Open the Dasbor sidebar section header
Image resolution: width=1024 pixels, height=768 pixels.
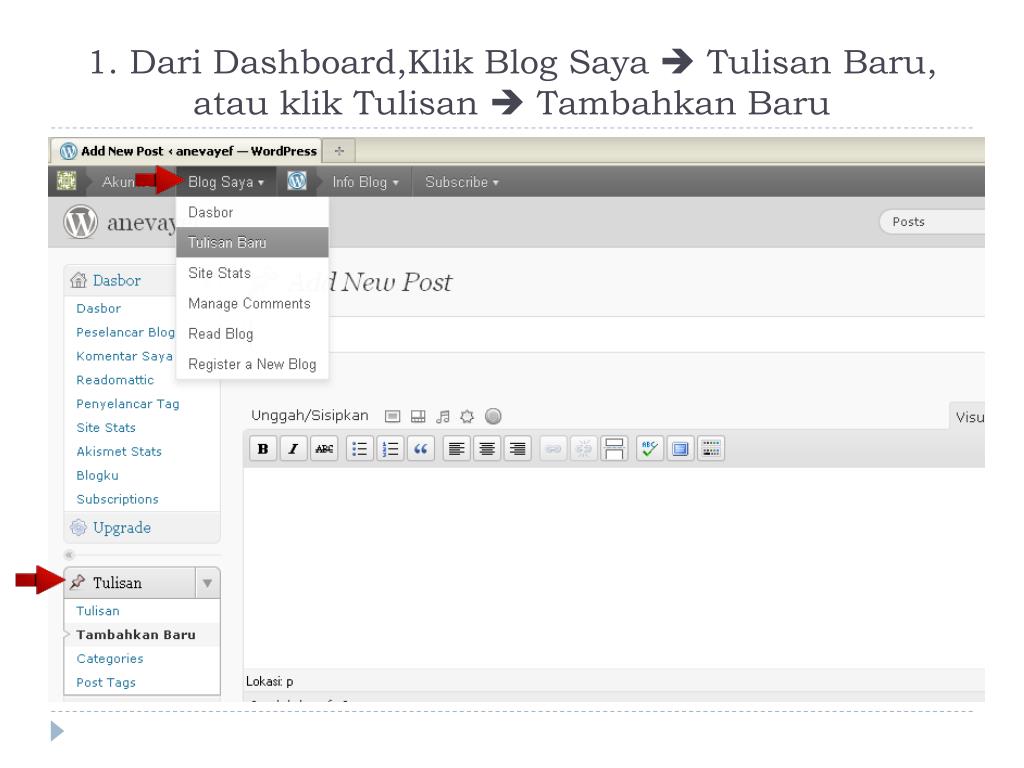click(120, 280)
